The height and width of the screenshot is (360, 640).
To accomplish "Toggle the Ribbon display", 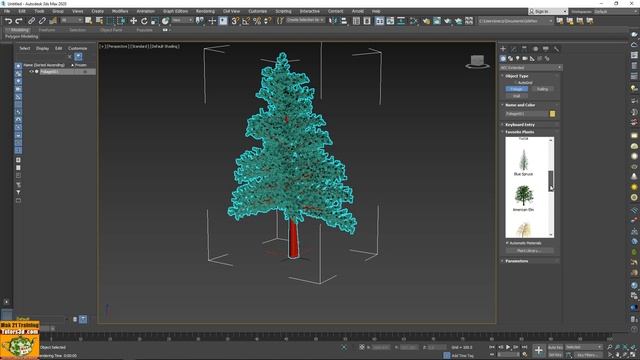I will click(x=380, y=21).
